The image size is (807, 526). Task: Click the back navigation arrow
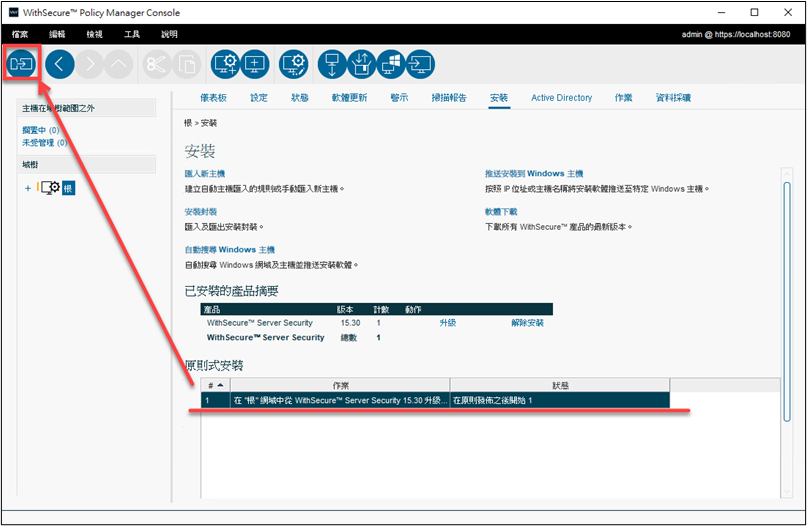[x=60, y=64]
